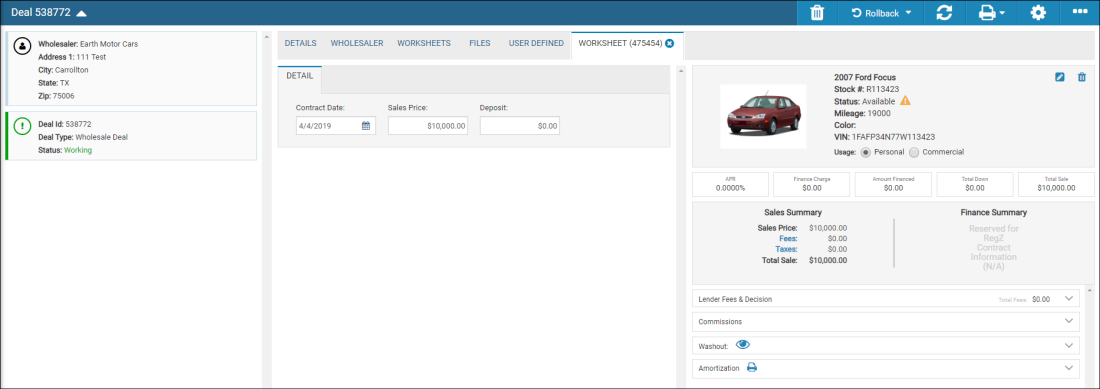Open the User Defined tab

536,43
